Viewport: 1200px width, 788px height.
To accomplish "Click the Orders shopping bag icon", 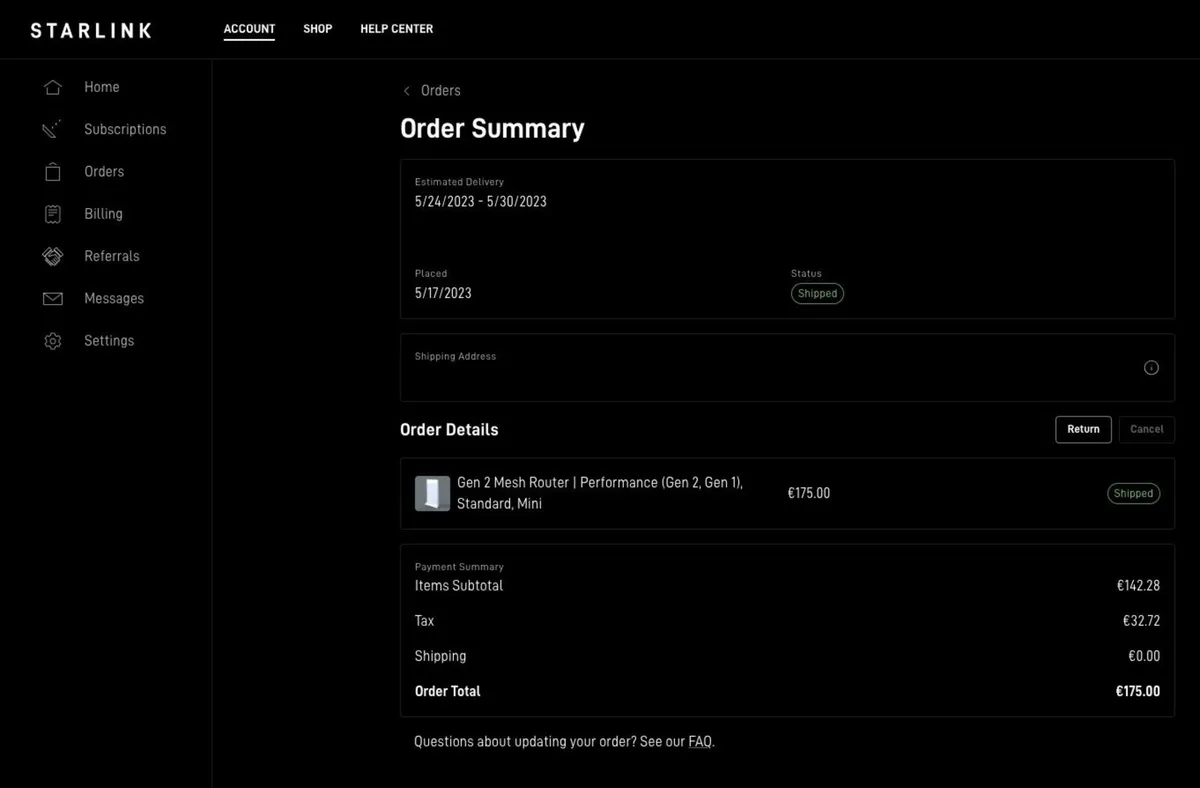I will 53,172.
